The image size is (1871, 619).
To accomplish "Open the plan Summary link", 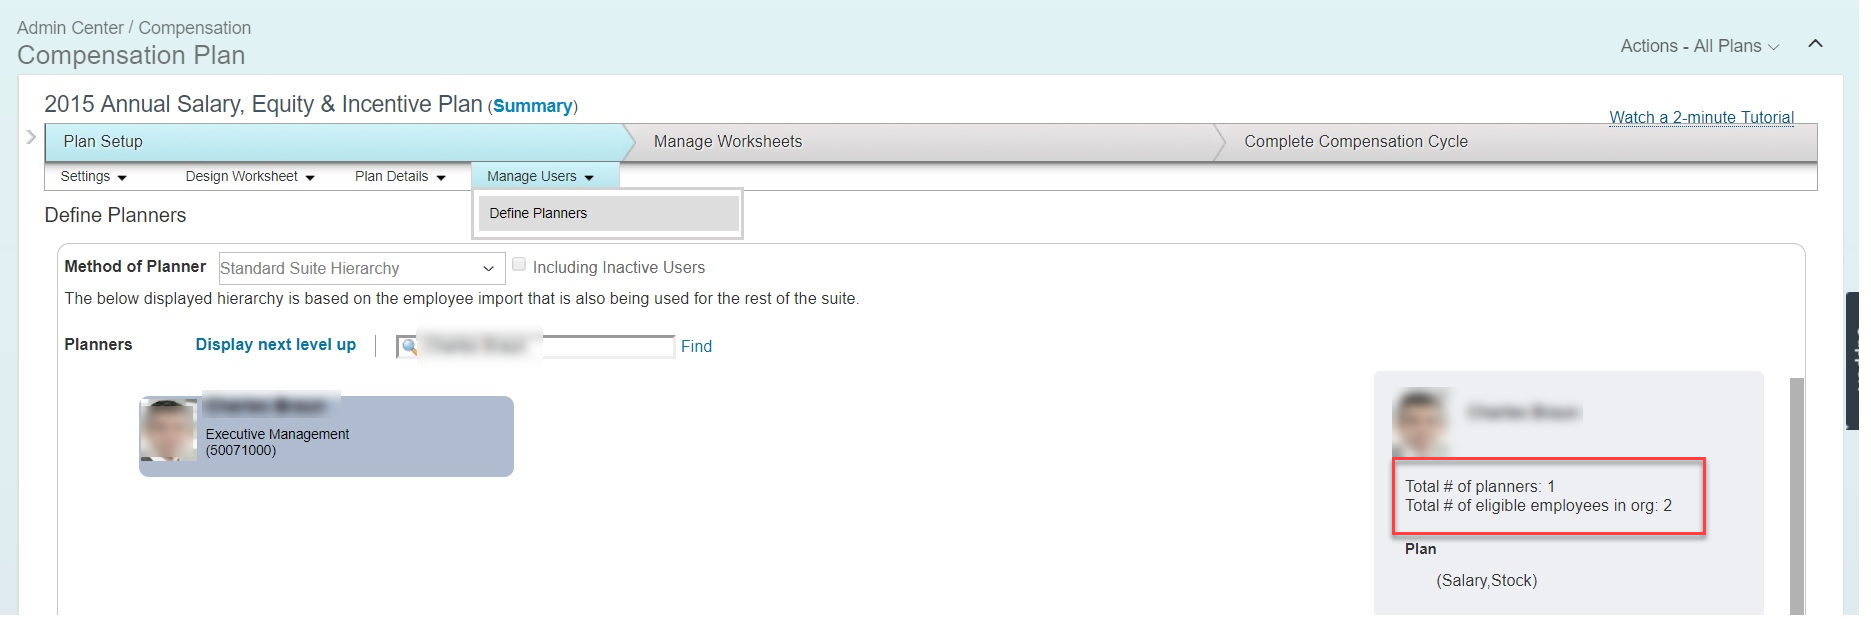I will [x=532, y=106].
